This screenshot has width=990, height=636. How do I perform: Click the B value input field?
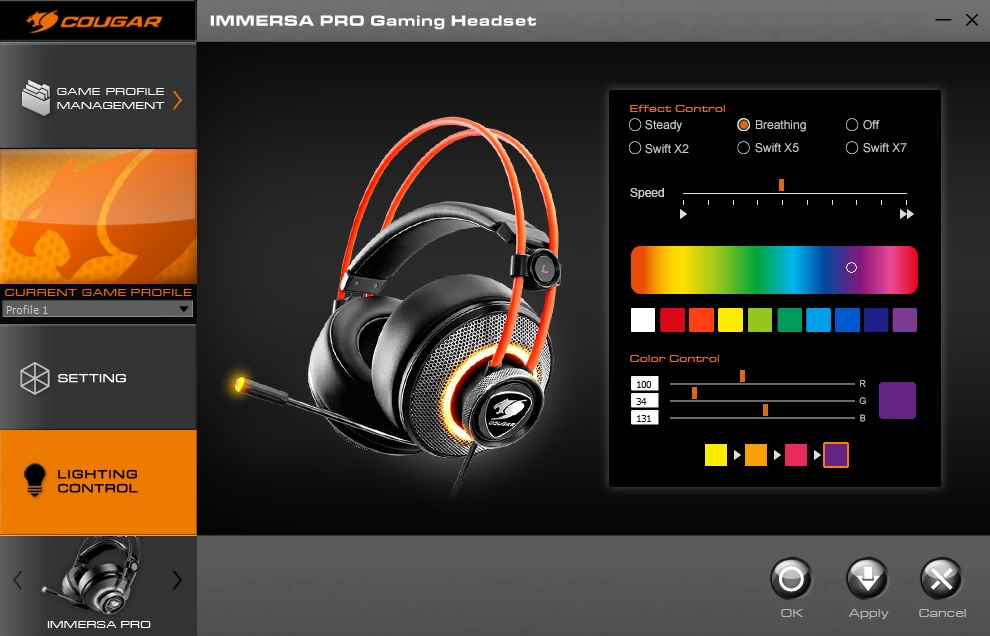click(645, 418)
